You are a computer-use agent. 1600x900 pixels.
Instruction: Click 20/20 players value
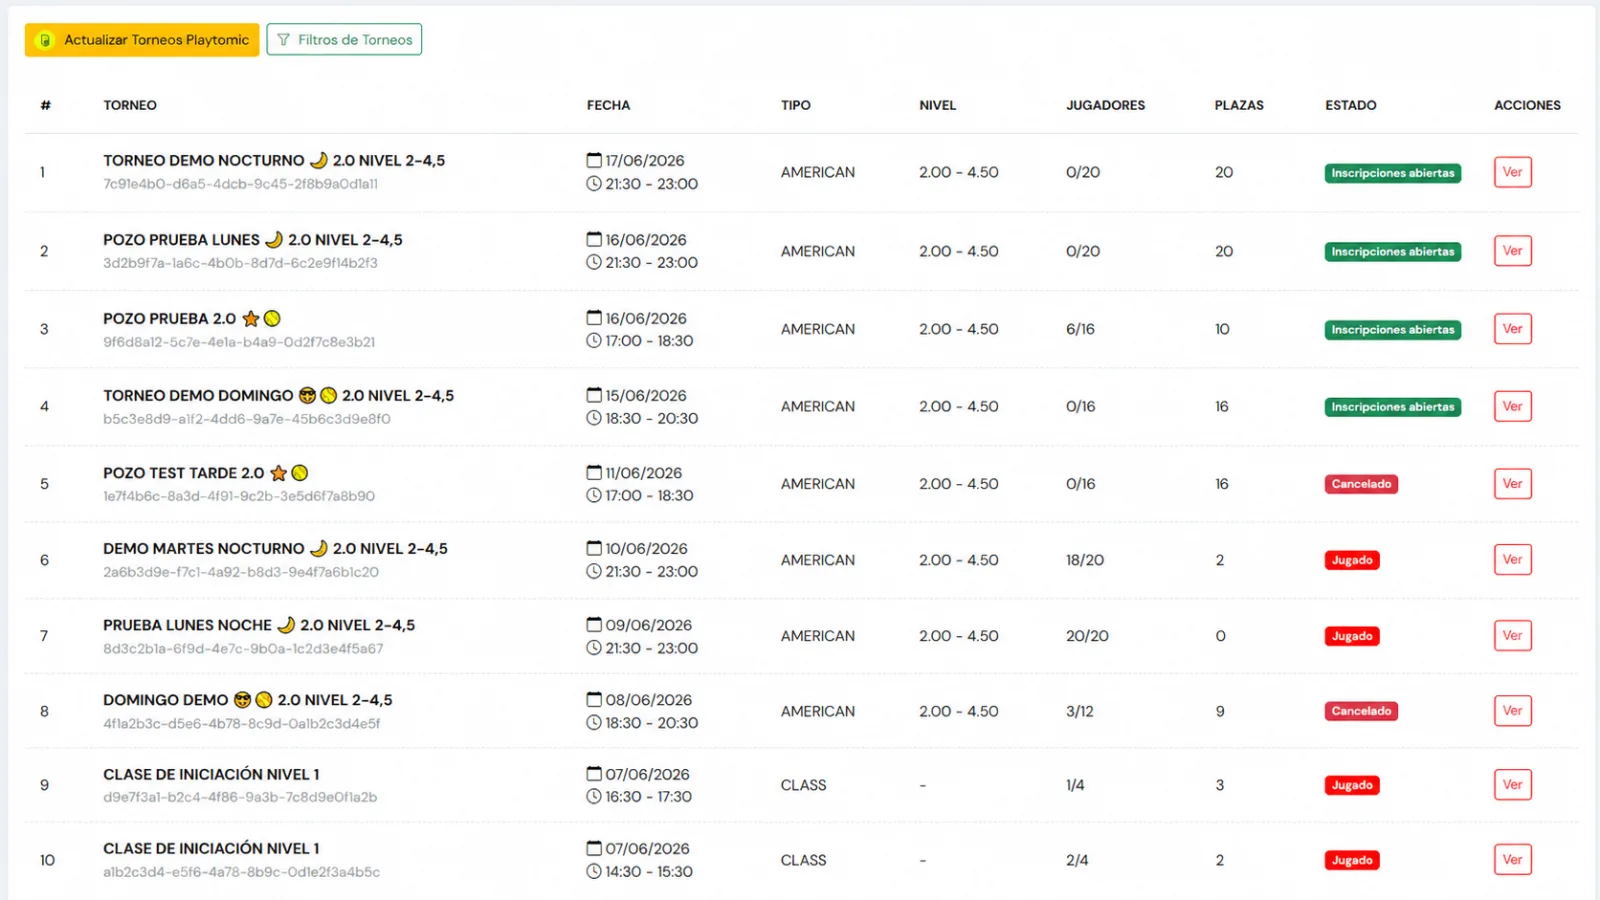point(1087,636)
